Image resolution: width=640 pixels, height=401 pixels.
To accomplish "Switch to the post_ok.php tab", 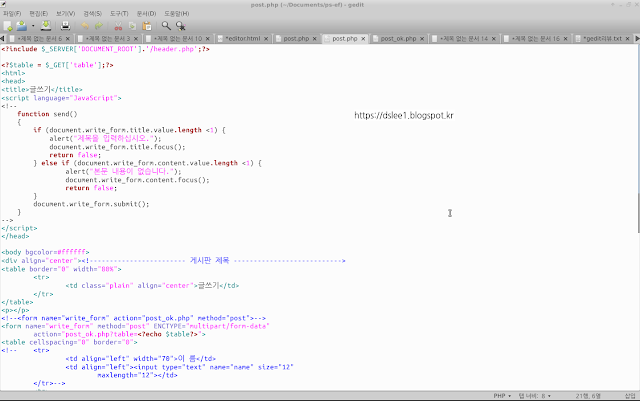I will click(398, 38).
